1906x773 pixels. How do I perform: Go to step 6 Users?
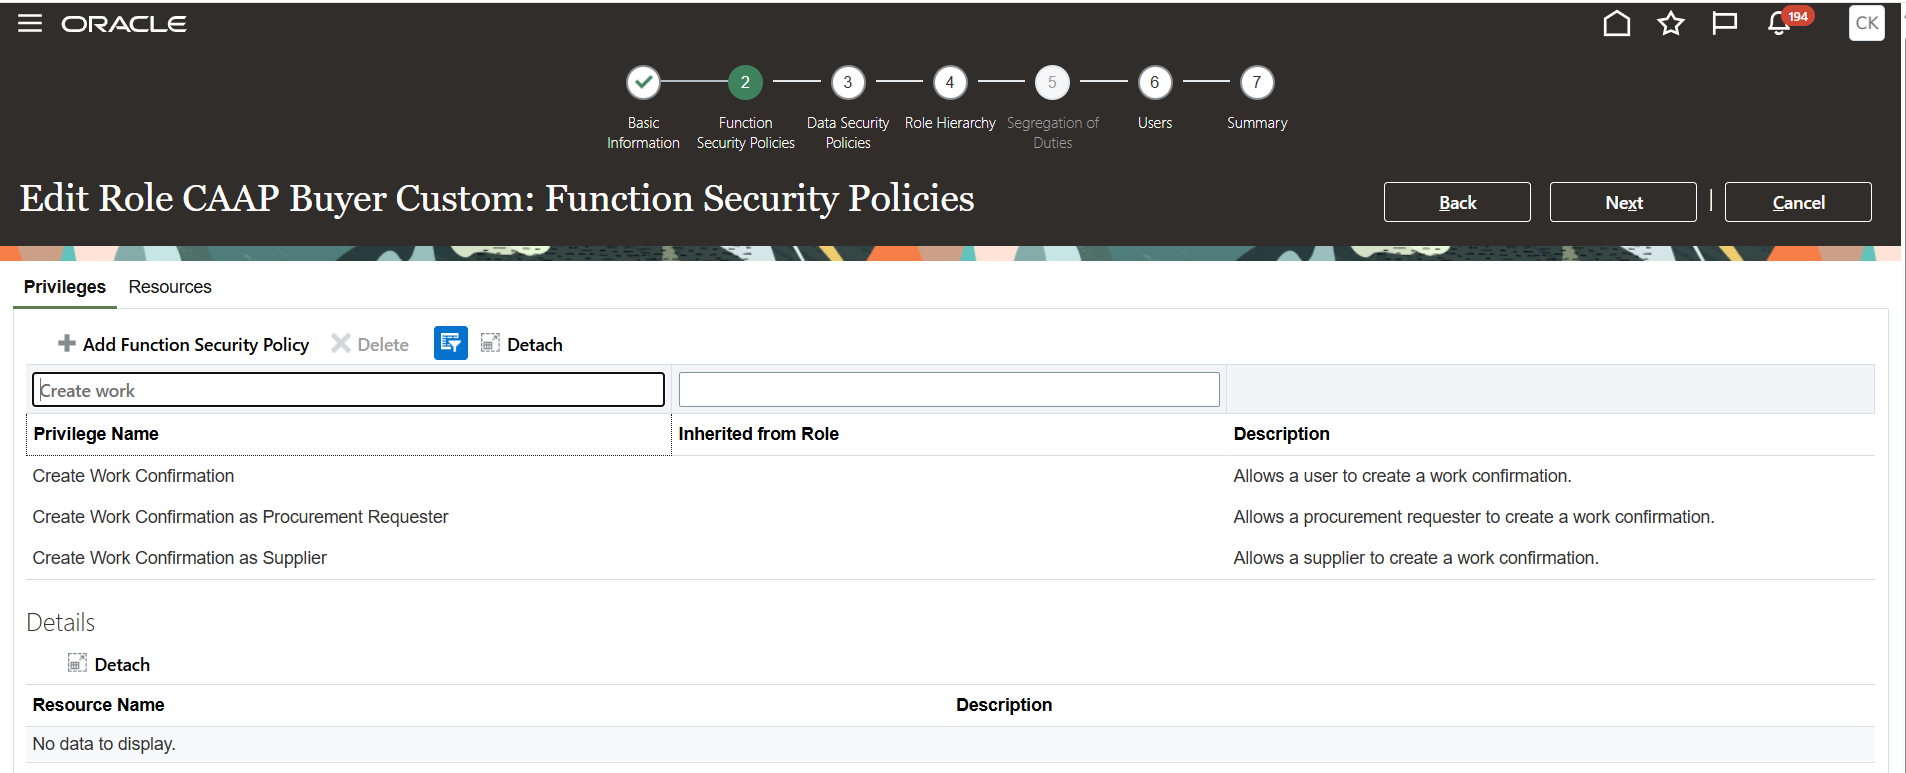click(1155, 82)
